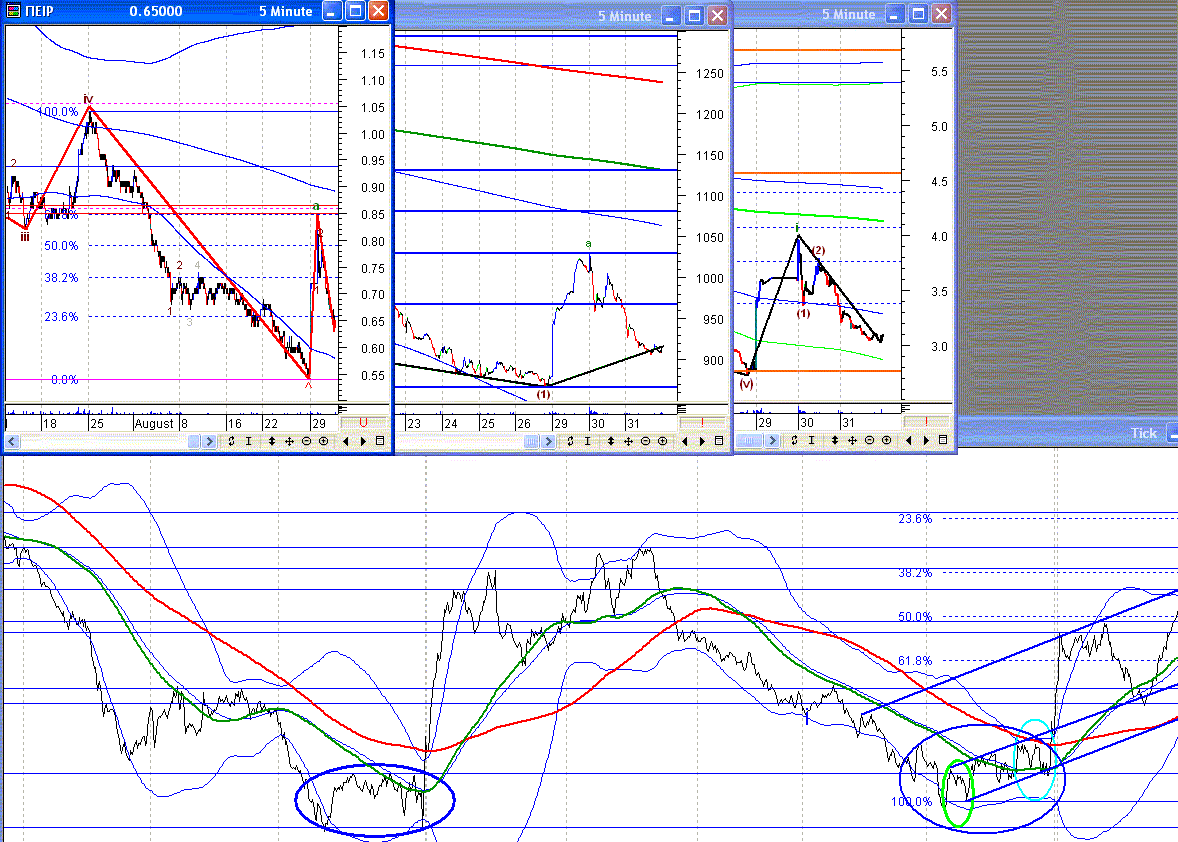1178x842 pixels.
Task: Select four-way move tool in middle 5 Minute window
Action: click(628, 441)
